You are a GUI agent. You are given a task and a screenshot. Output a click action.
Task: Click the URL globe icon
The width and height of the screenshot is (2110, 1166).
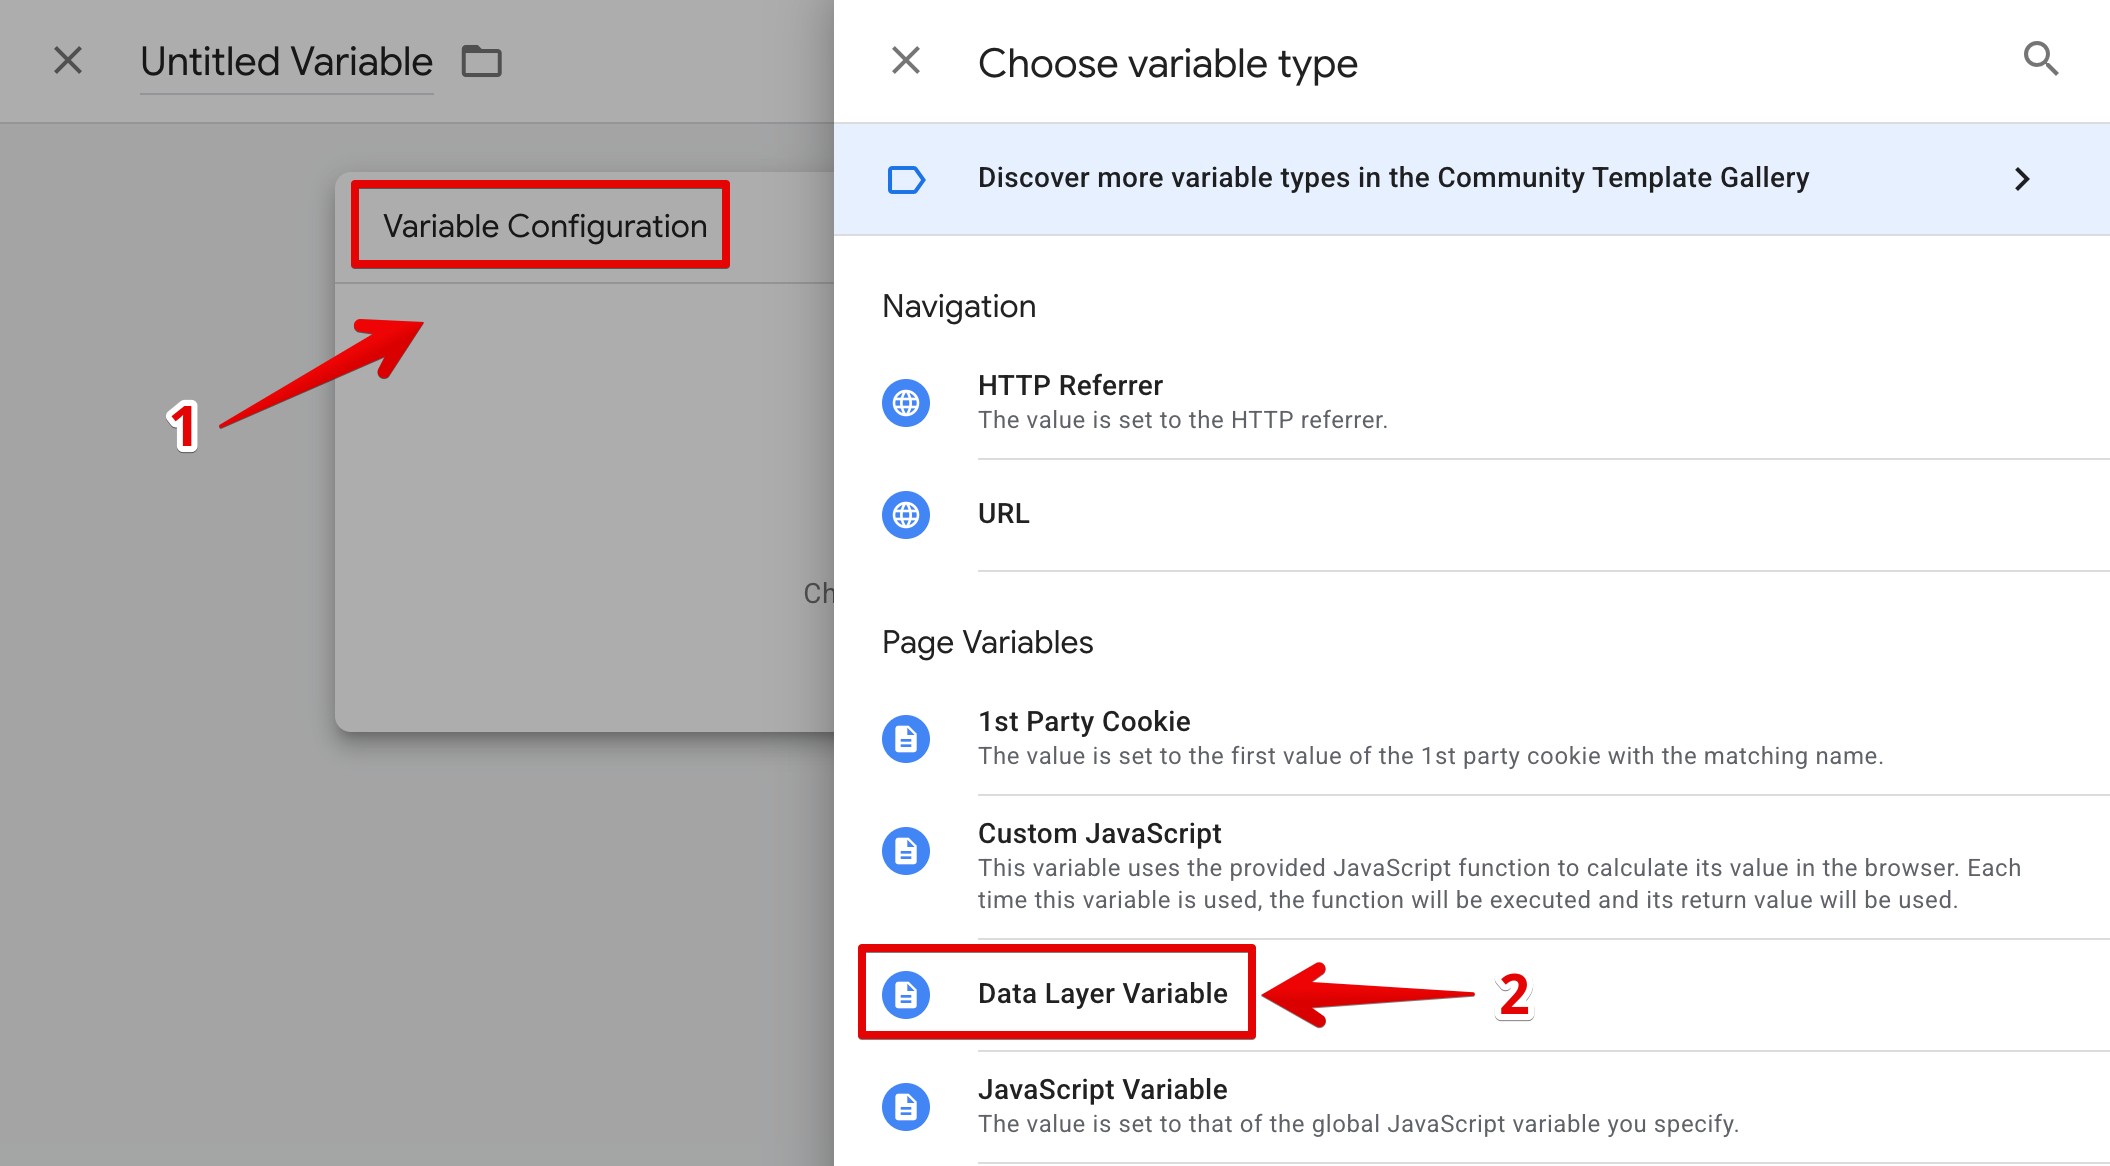pyautogui.click(x=906, y=515)
